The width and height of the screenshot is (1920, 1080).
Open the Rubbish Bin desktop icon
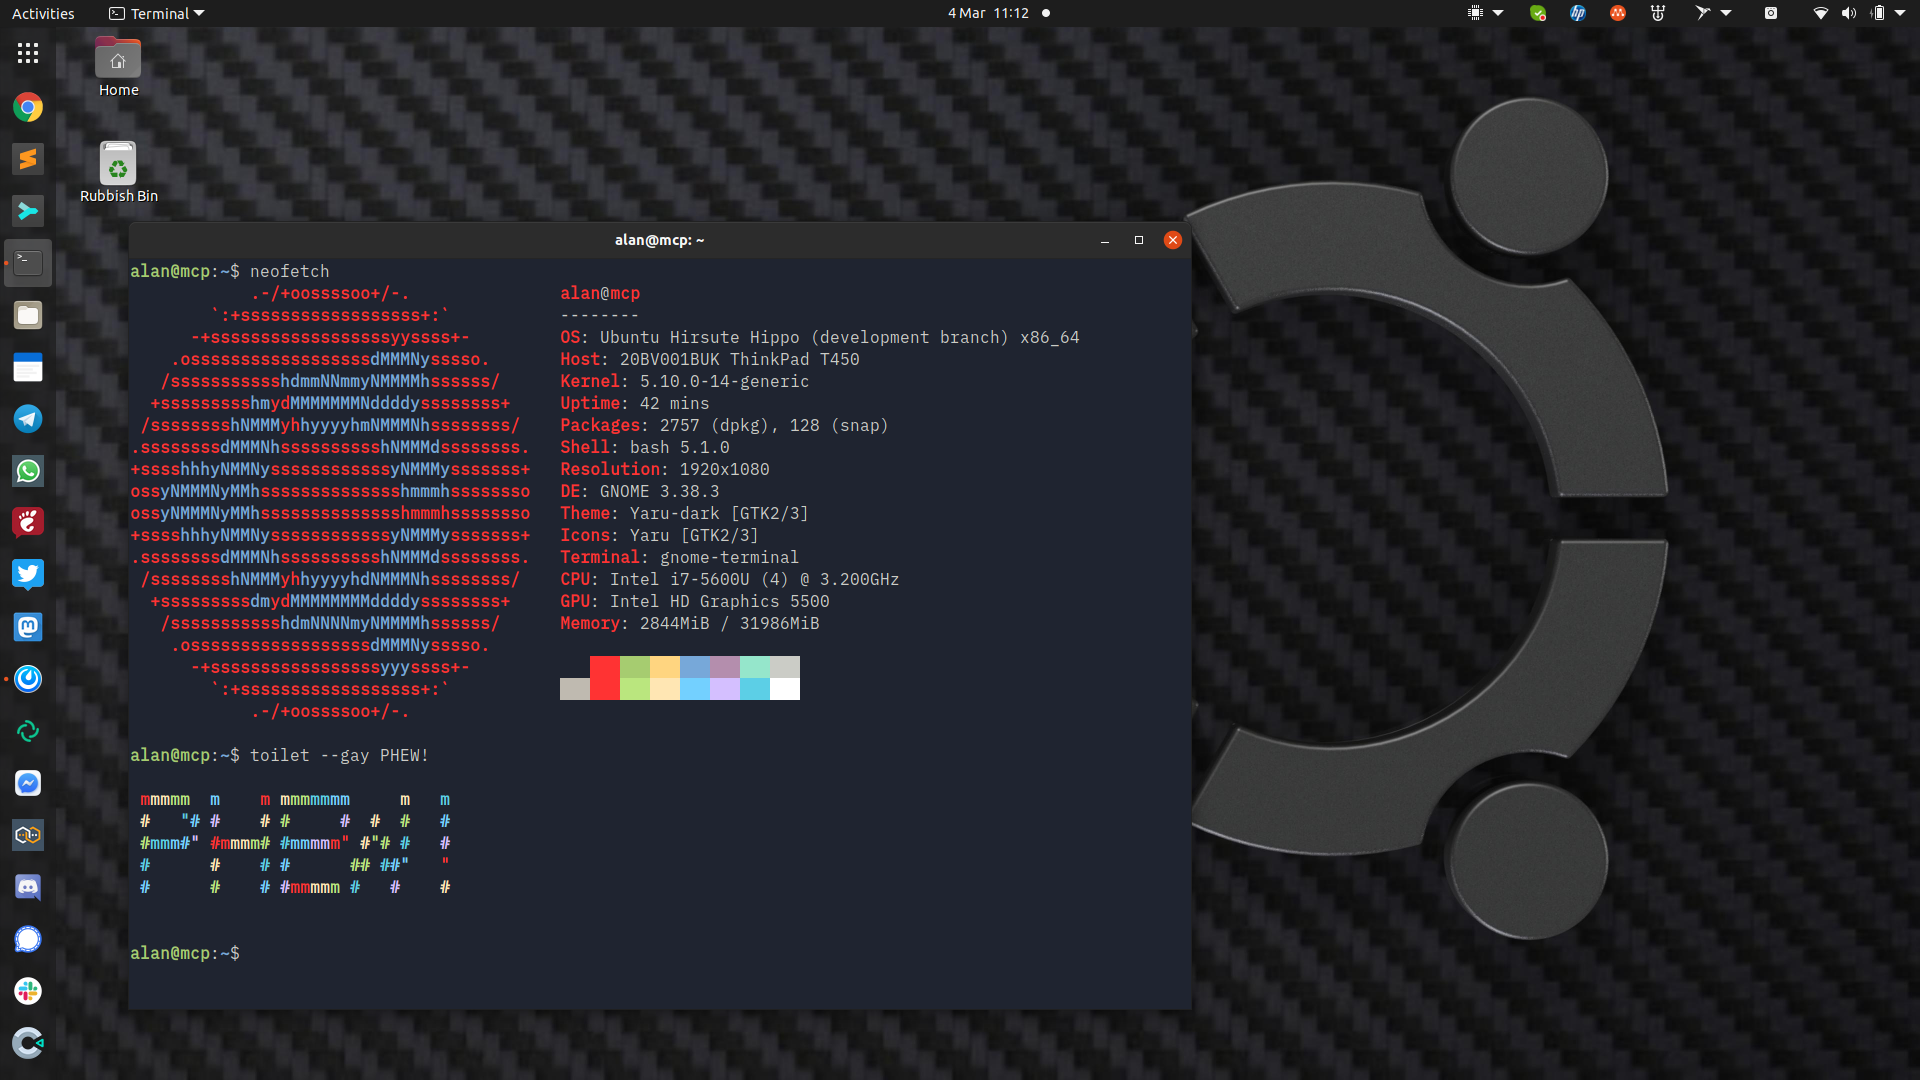118,172
